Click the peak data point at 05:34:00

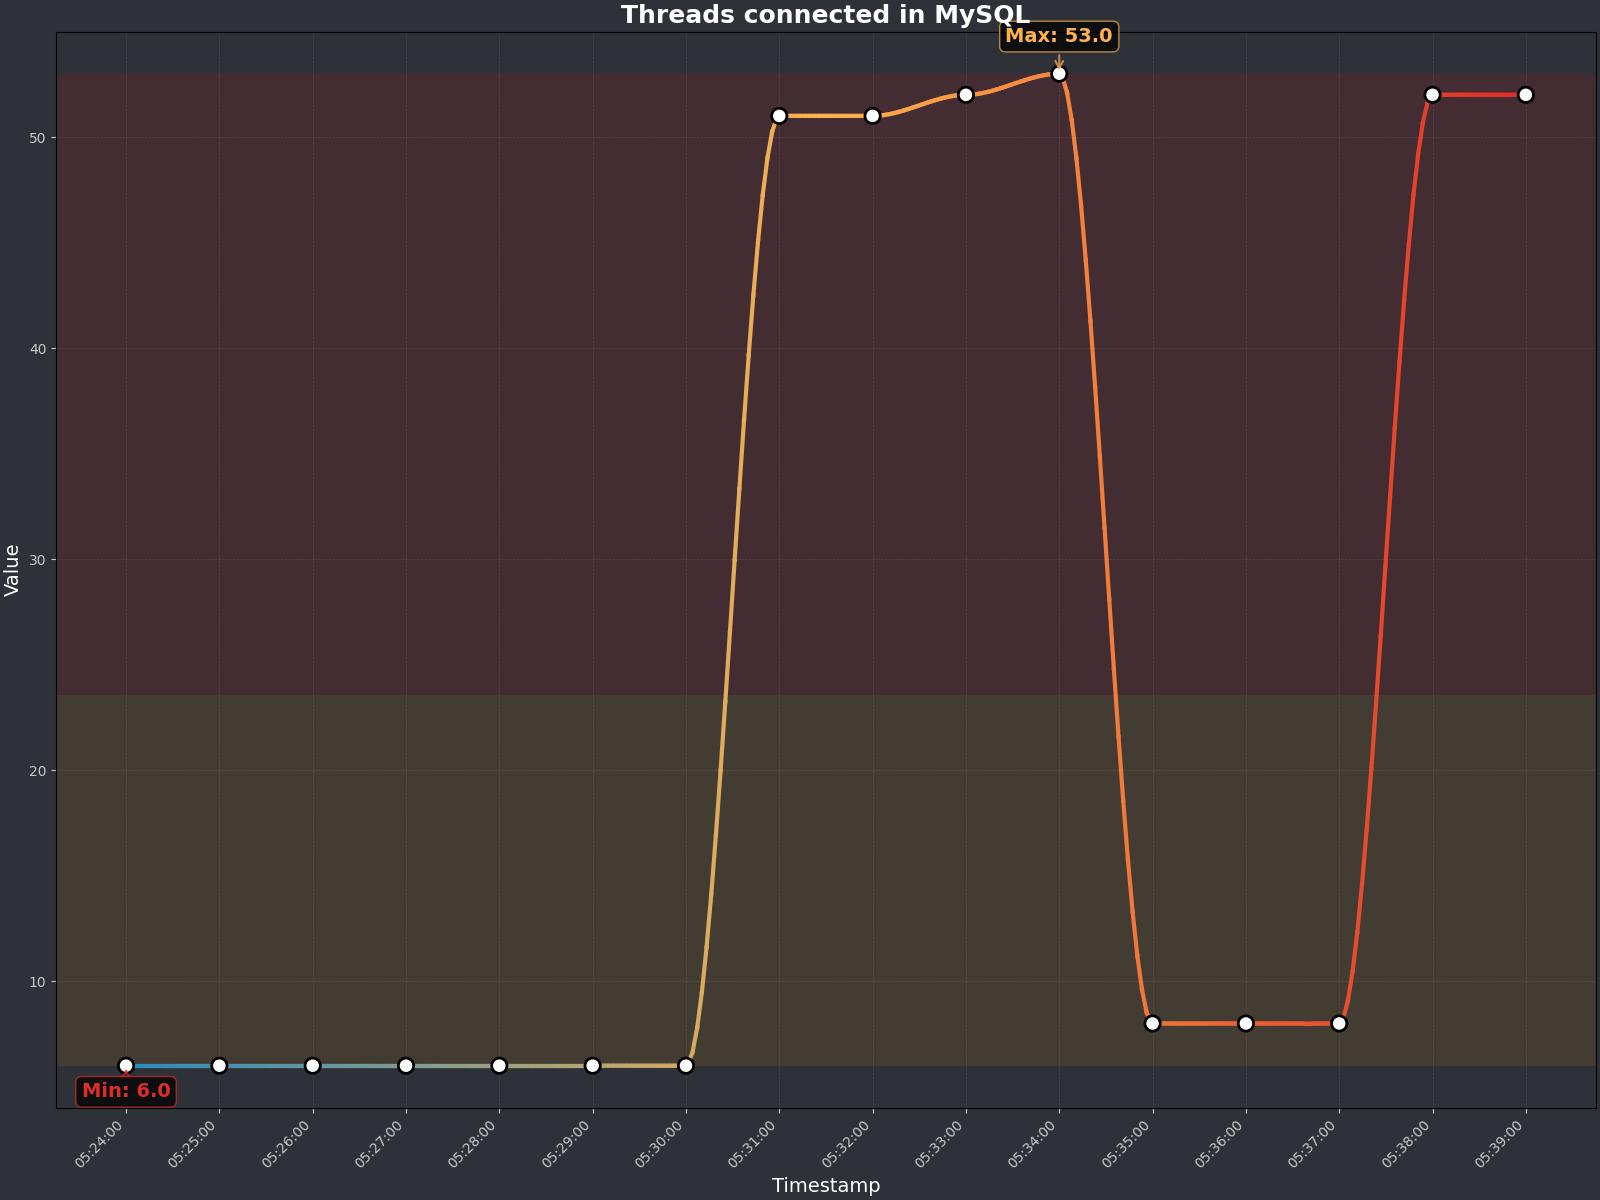(1059, 74)
